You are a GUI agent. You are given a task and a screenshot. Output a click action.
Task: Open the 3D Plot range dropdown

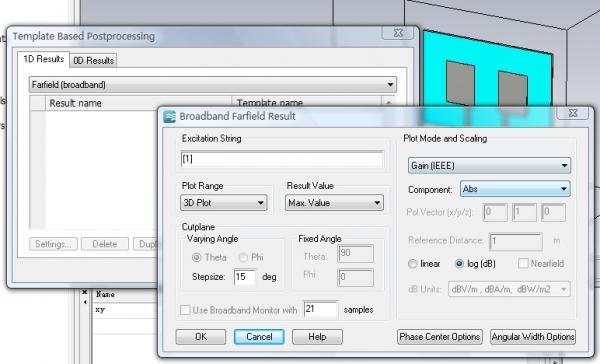(x=223, y=203)
